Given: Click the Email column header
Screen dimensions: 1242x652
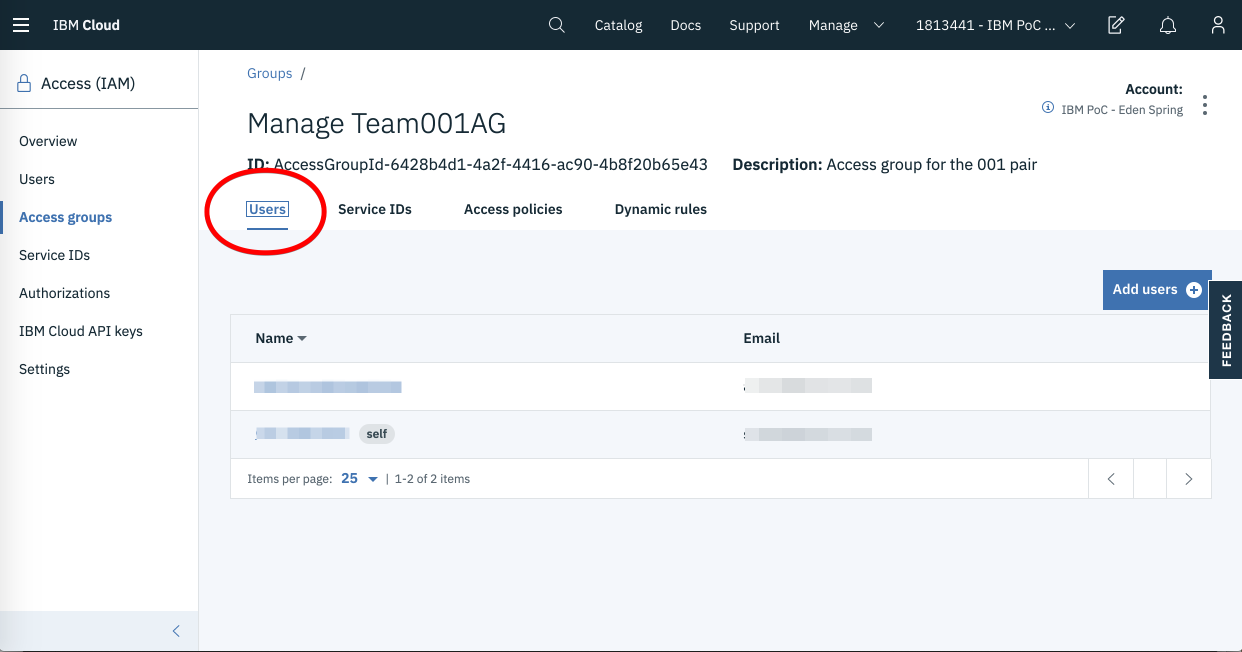Looking at the screenshot, I should point(762,338).
